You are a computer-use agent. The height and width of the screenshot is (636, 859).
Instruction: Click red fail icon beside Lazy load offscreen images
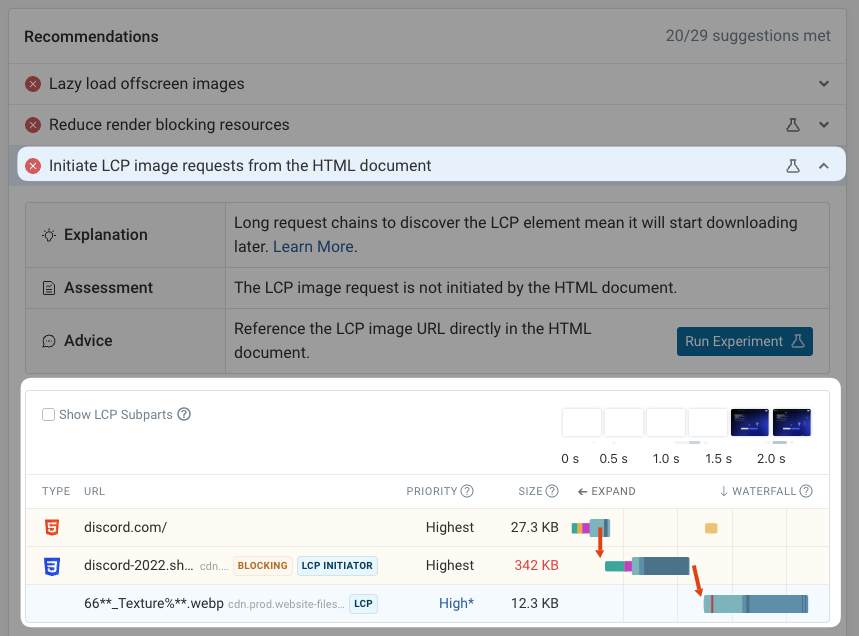pos(33,84)
